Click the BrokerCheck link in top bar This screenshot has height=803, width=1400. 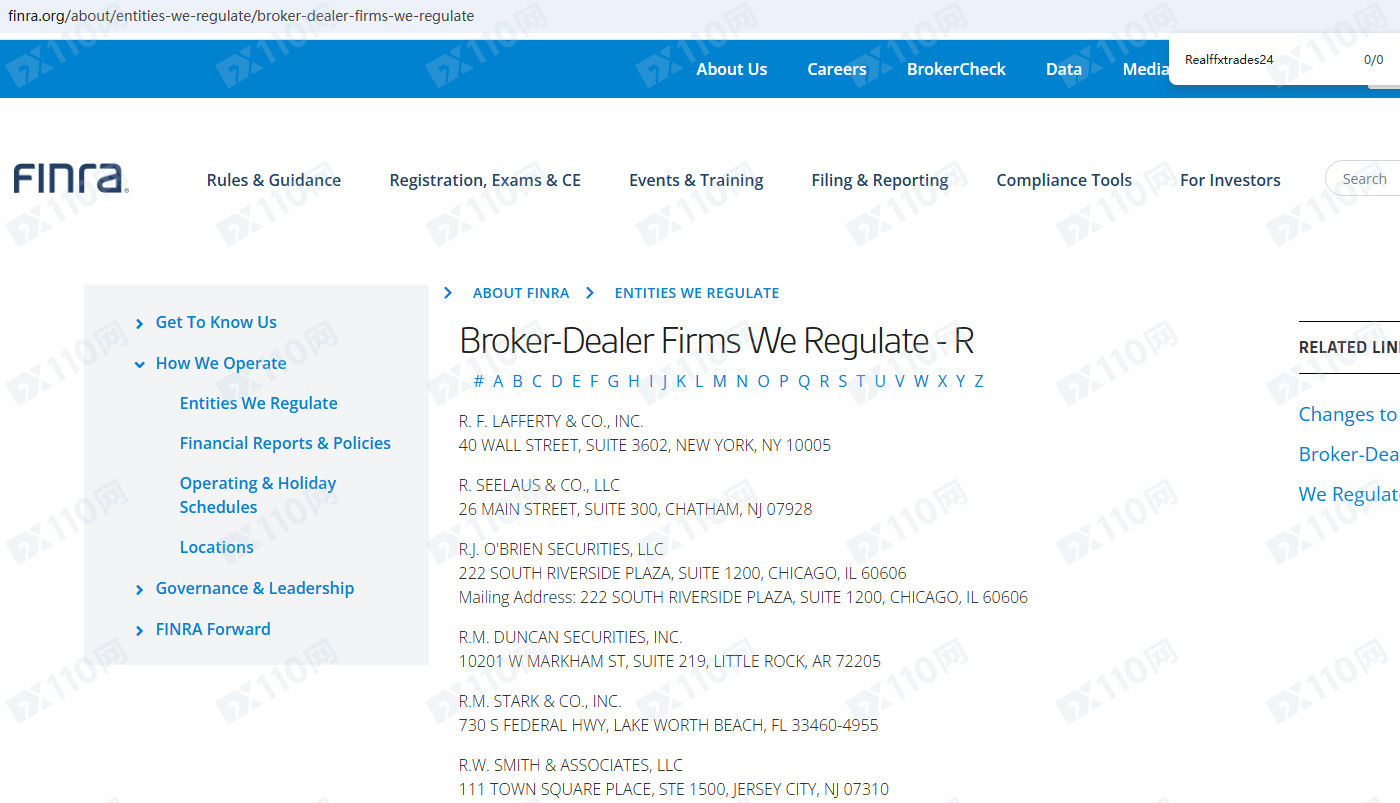tap(955, 69)
